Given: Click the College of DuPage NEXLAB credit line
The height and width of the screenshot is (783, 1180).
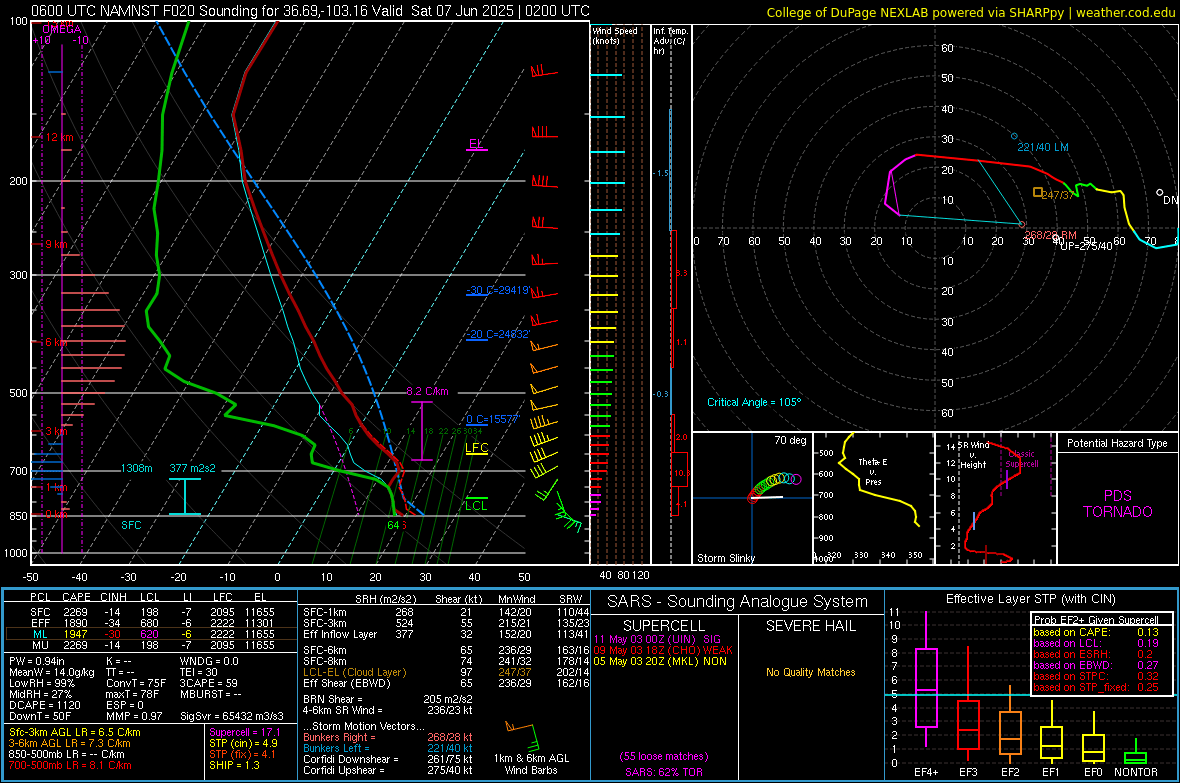Looking at the screenshot, I should [x=970, y=12].
